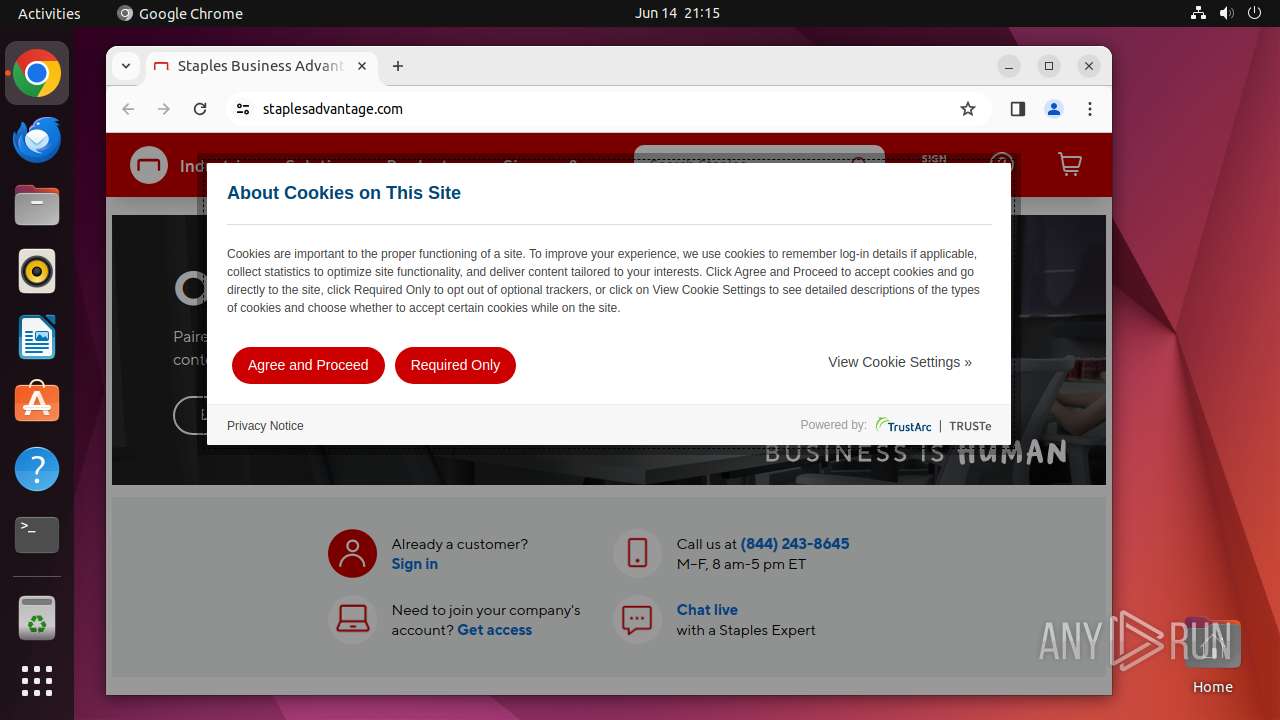1280x720 pixels.
Task: Call the (844) 243-8645 number link
Action: (x=795, y=544)
